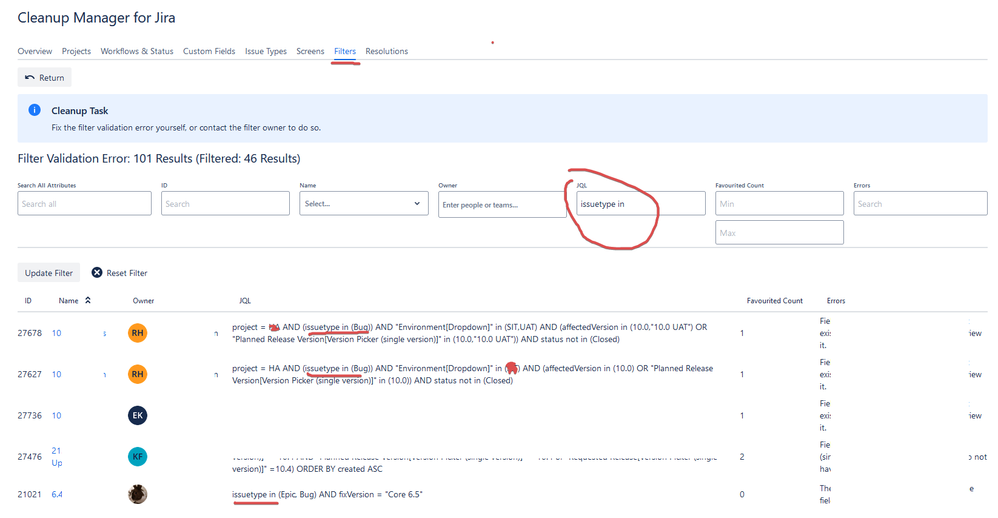Click favourited count 0 in row 21021

[741, 494]
